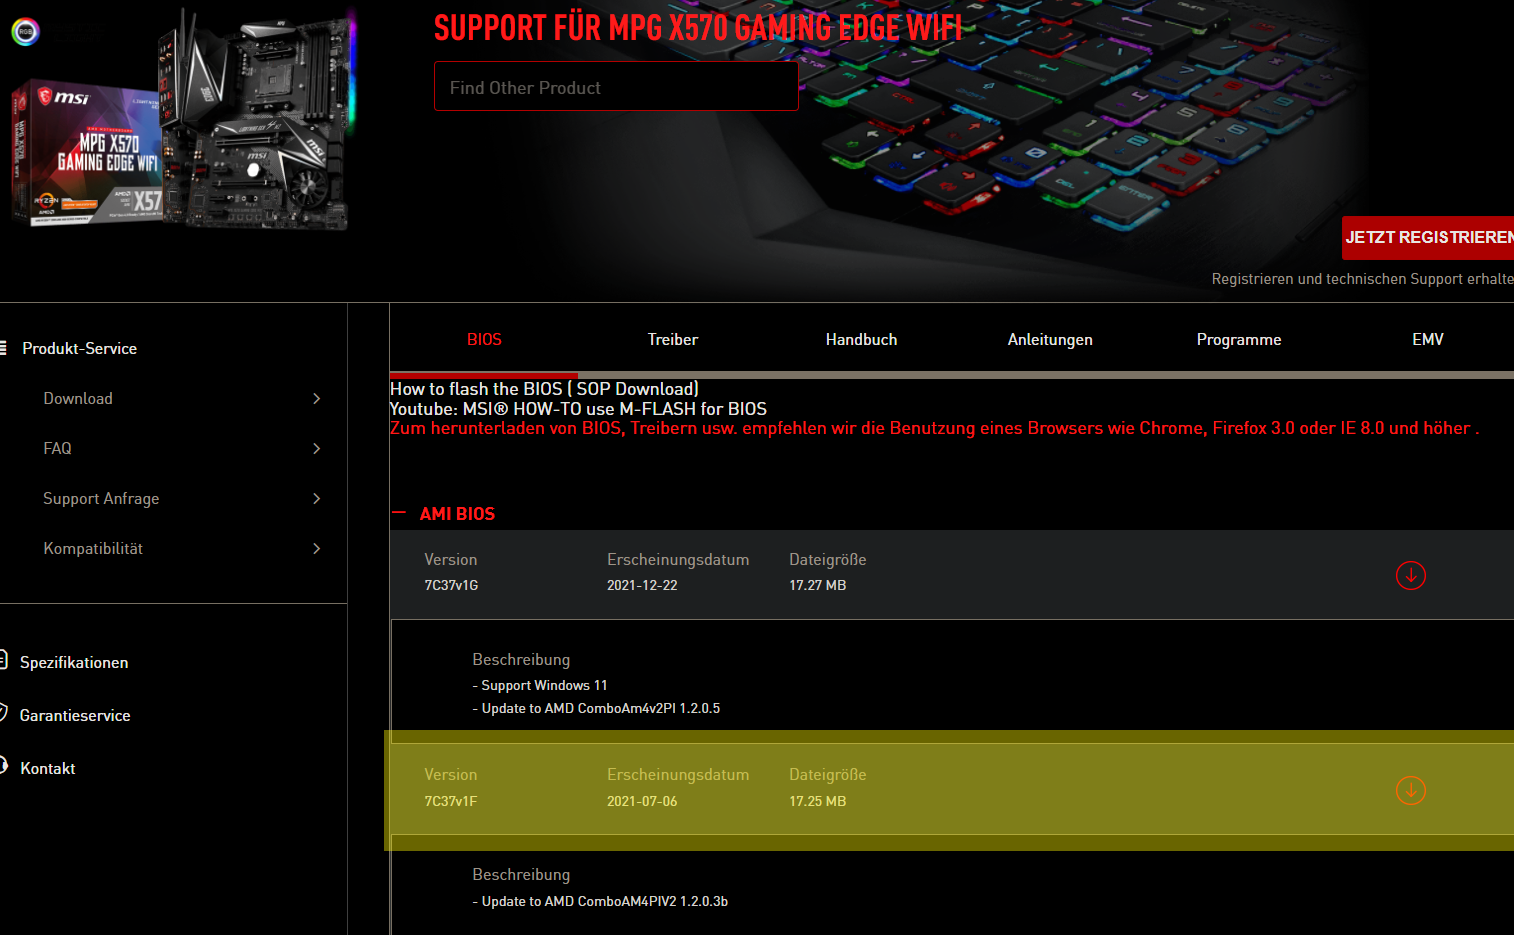Click the Kontakt headset icon

click(3, 766)
